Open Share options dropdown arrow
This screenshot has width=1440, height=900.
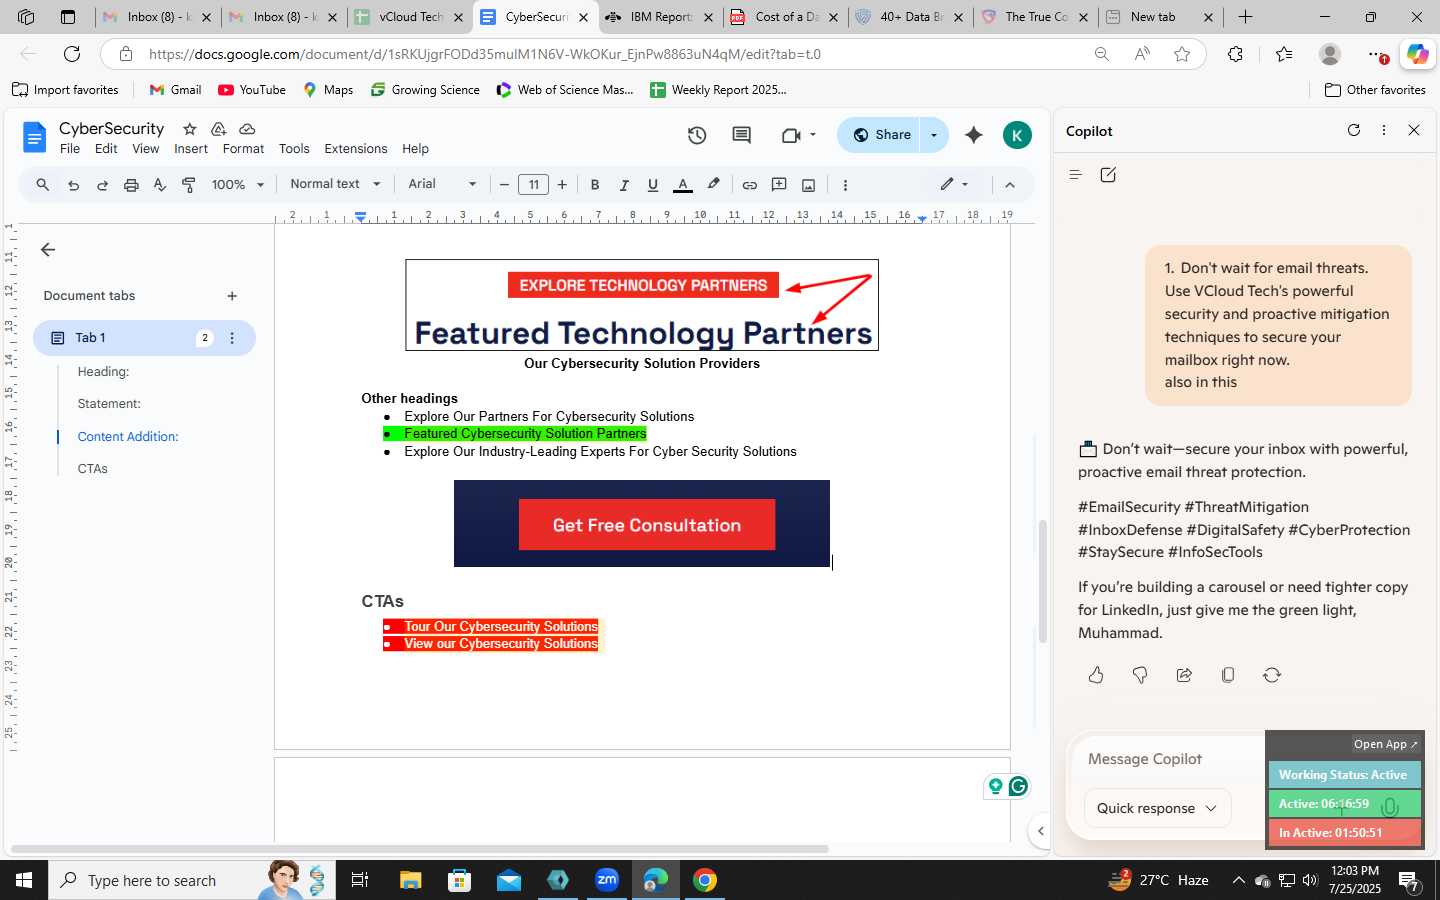[x=934, y=135]
